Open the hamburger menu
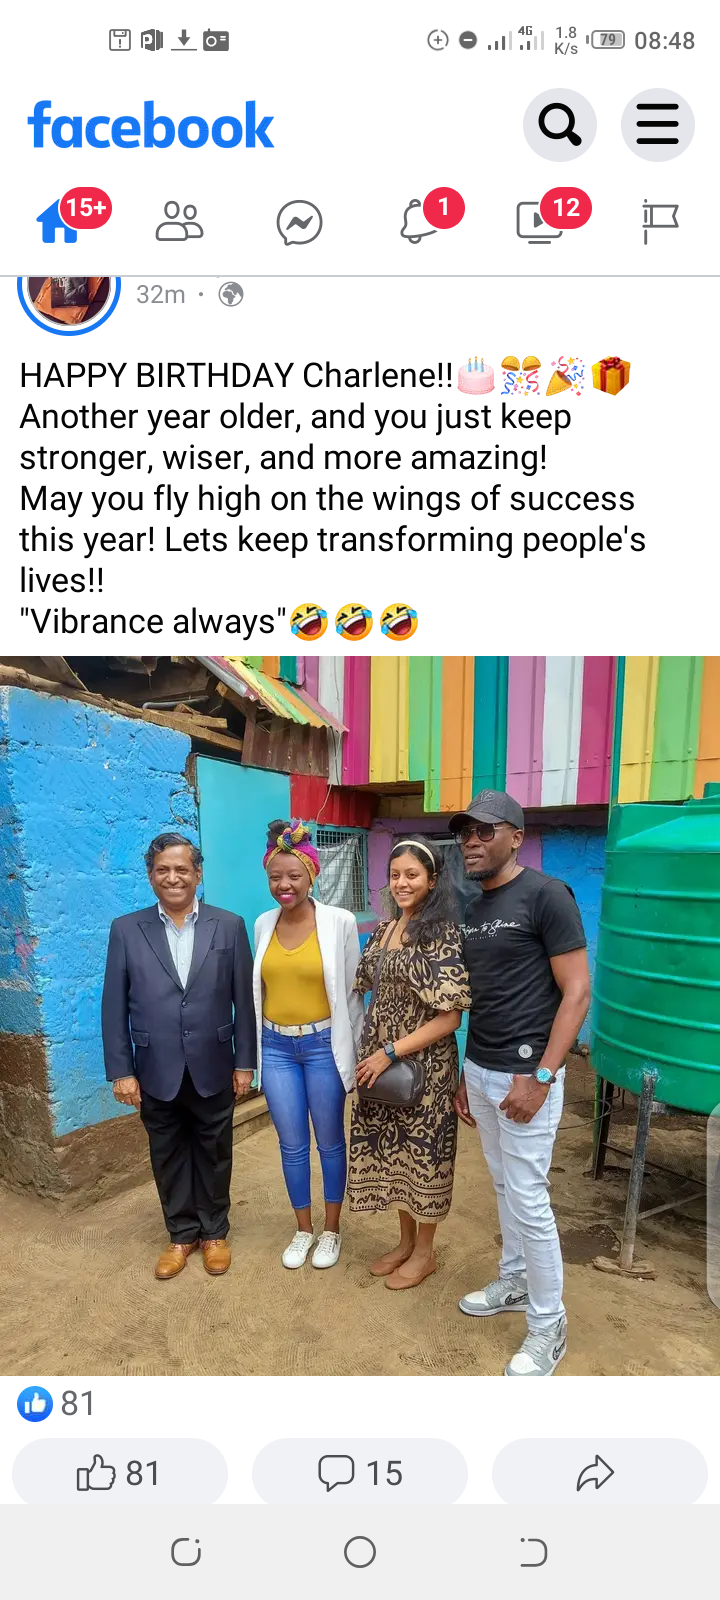 [x=658, y=125]
